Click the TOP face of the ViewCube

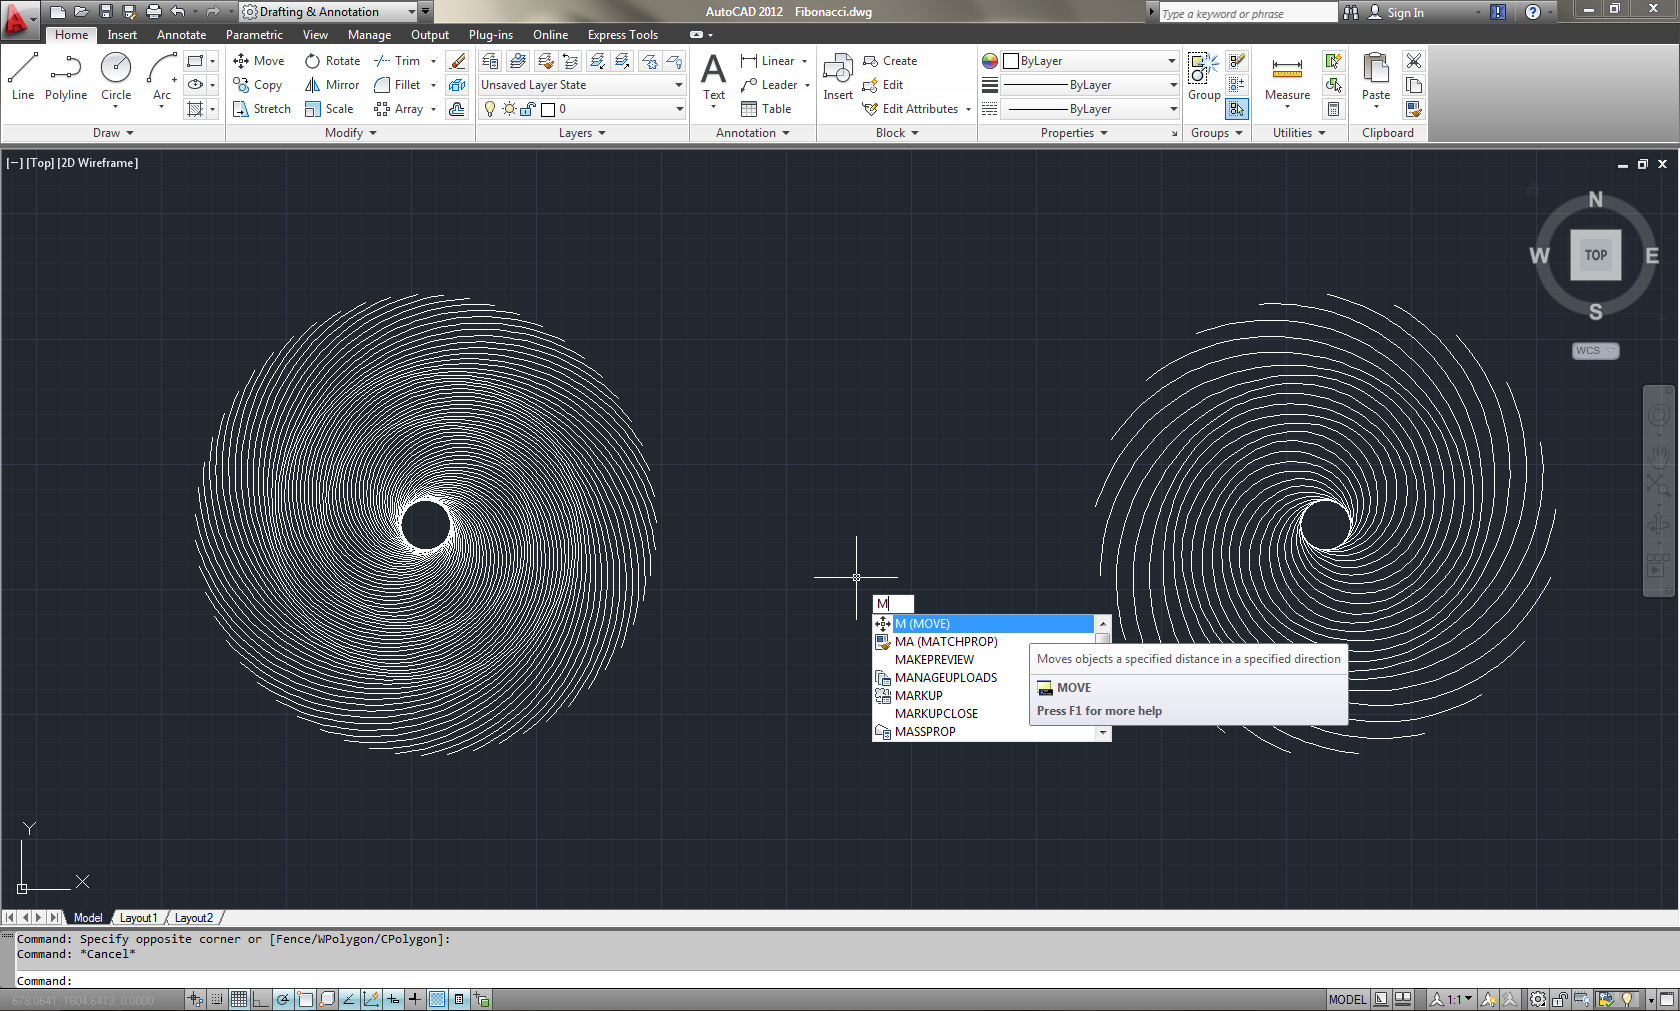pyautogui.click(x=1596, y=255)
